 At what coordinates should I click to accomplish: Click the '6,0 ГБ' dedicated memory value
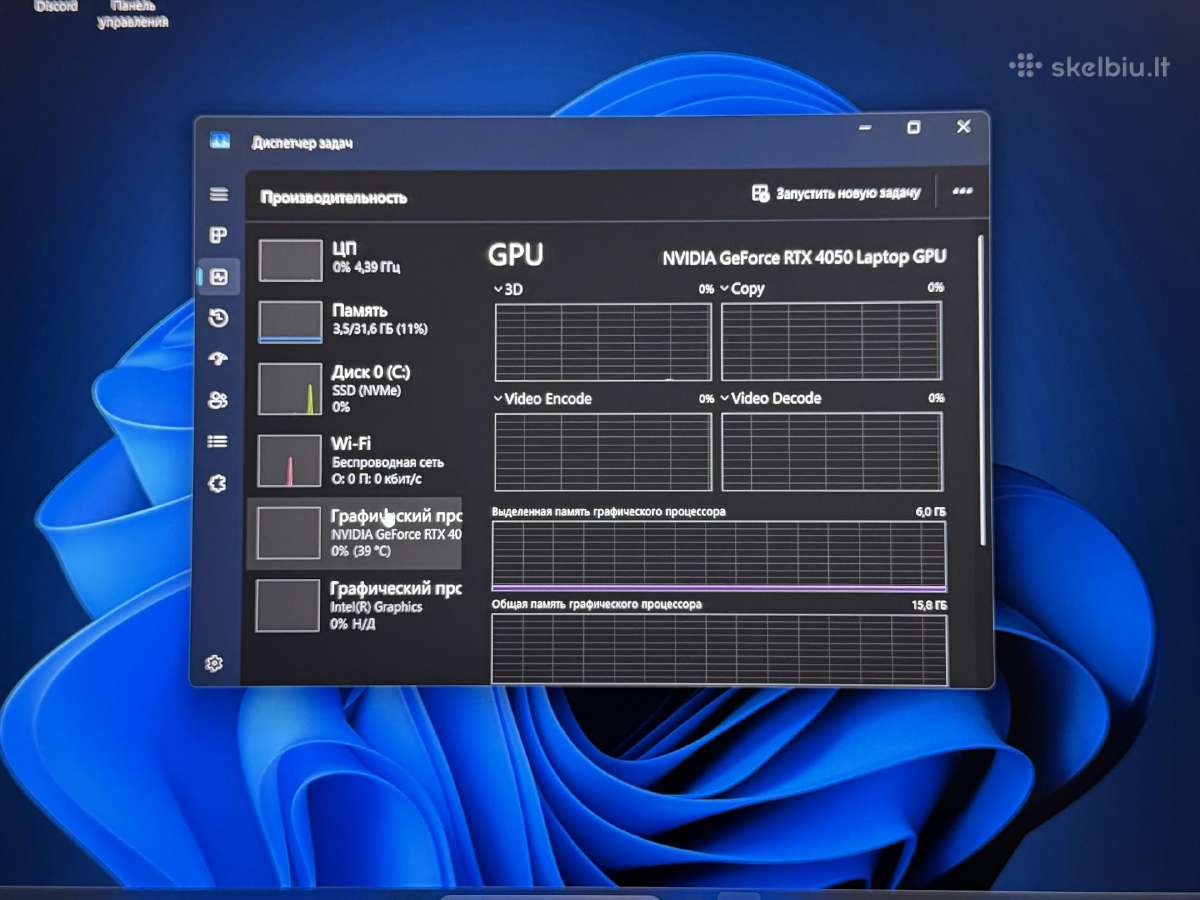click(930, 511)
